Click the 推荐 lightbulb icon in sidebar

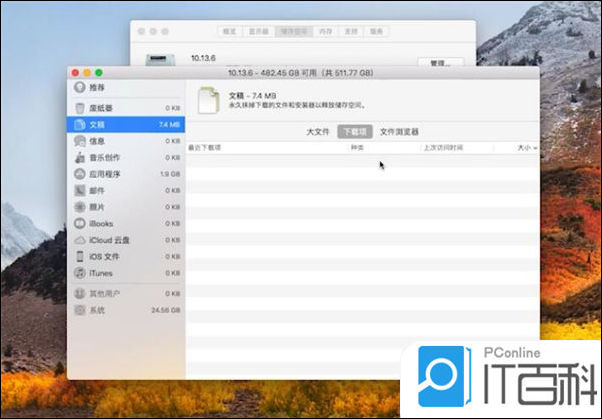[x=80, y=88]
